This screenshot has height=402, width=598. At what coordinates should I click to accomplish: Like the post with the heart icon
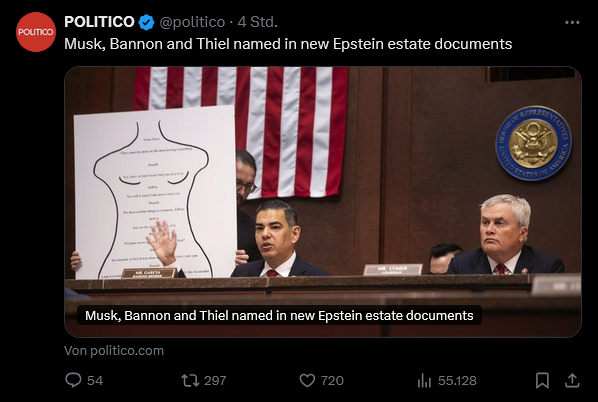307,380
